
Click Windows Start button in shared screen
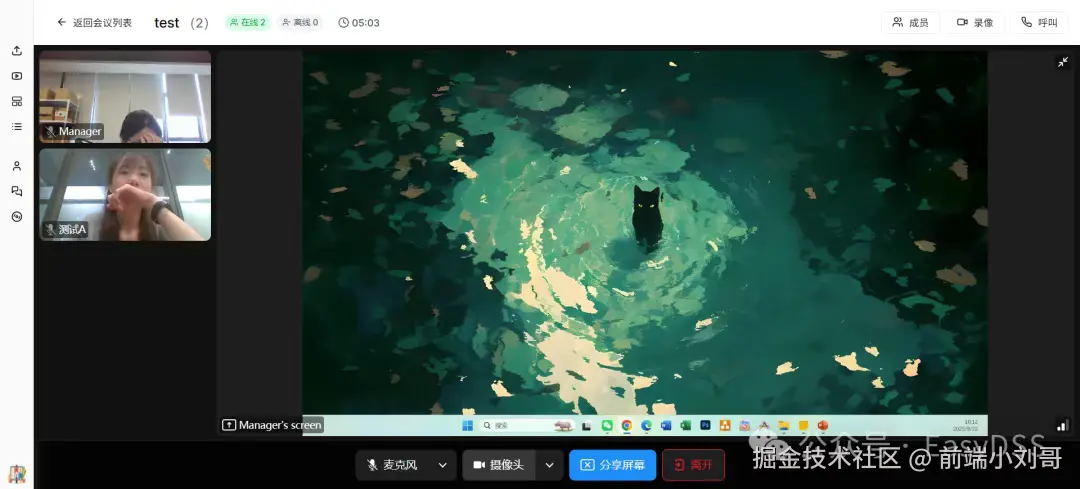(x=468, y=426)
